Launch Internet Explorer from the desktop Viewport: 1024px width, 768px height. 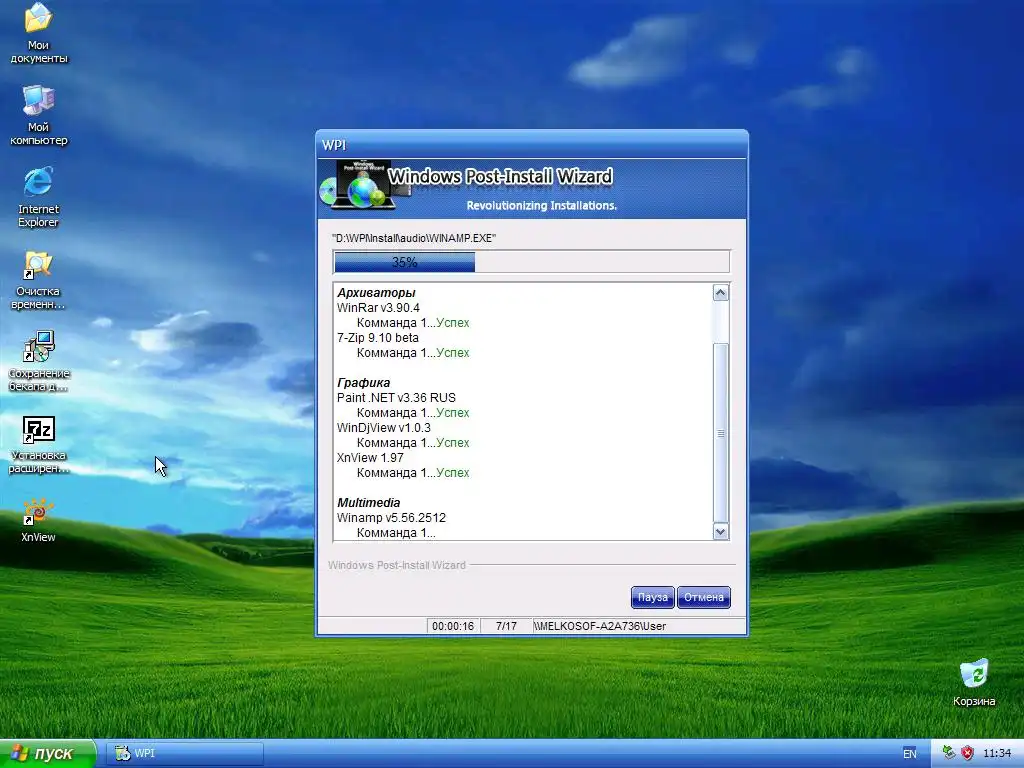pyautogui.click(x=38, y=197)
